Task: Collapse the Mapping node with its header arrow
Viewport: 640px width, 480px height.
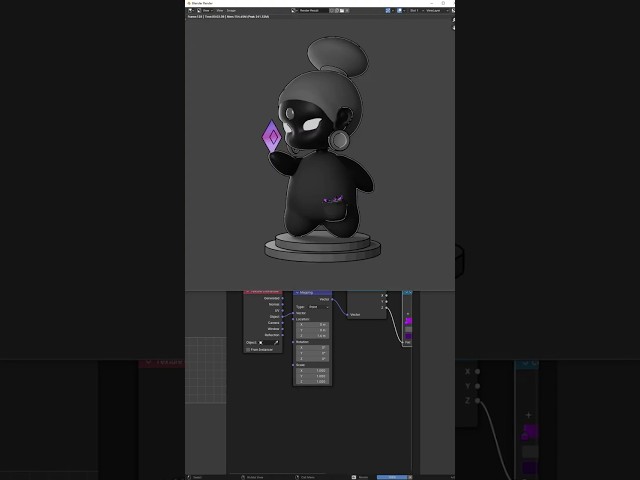Action: point(297,293)
